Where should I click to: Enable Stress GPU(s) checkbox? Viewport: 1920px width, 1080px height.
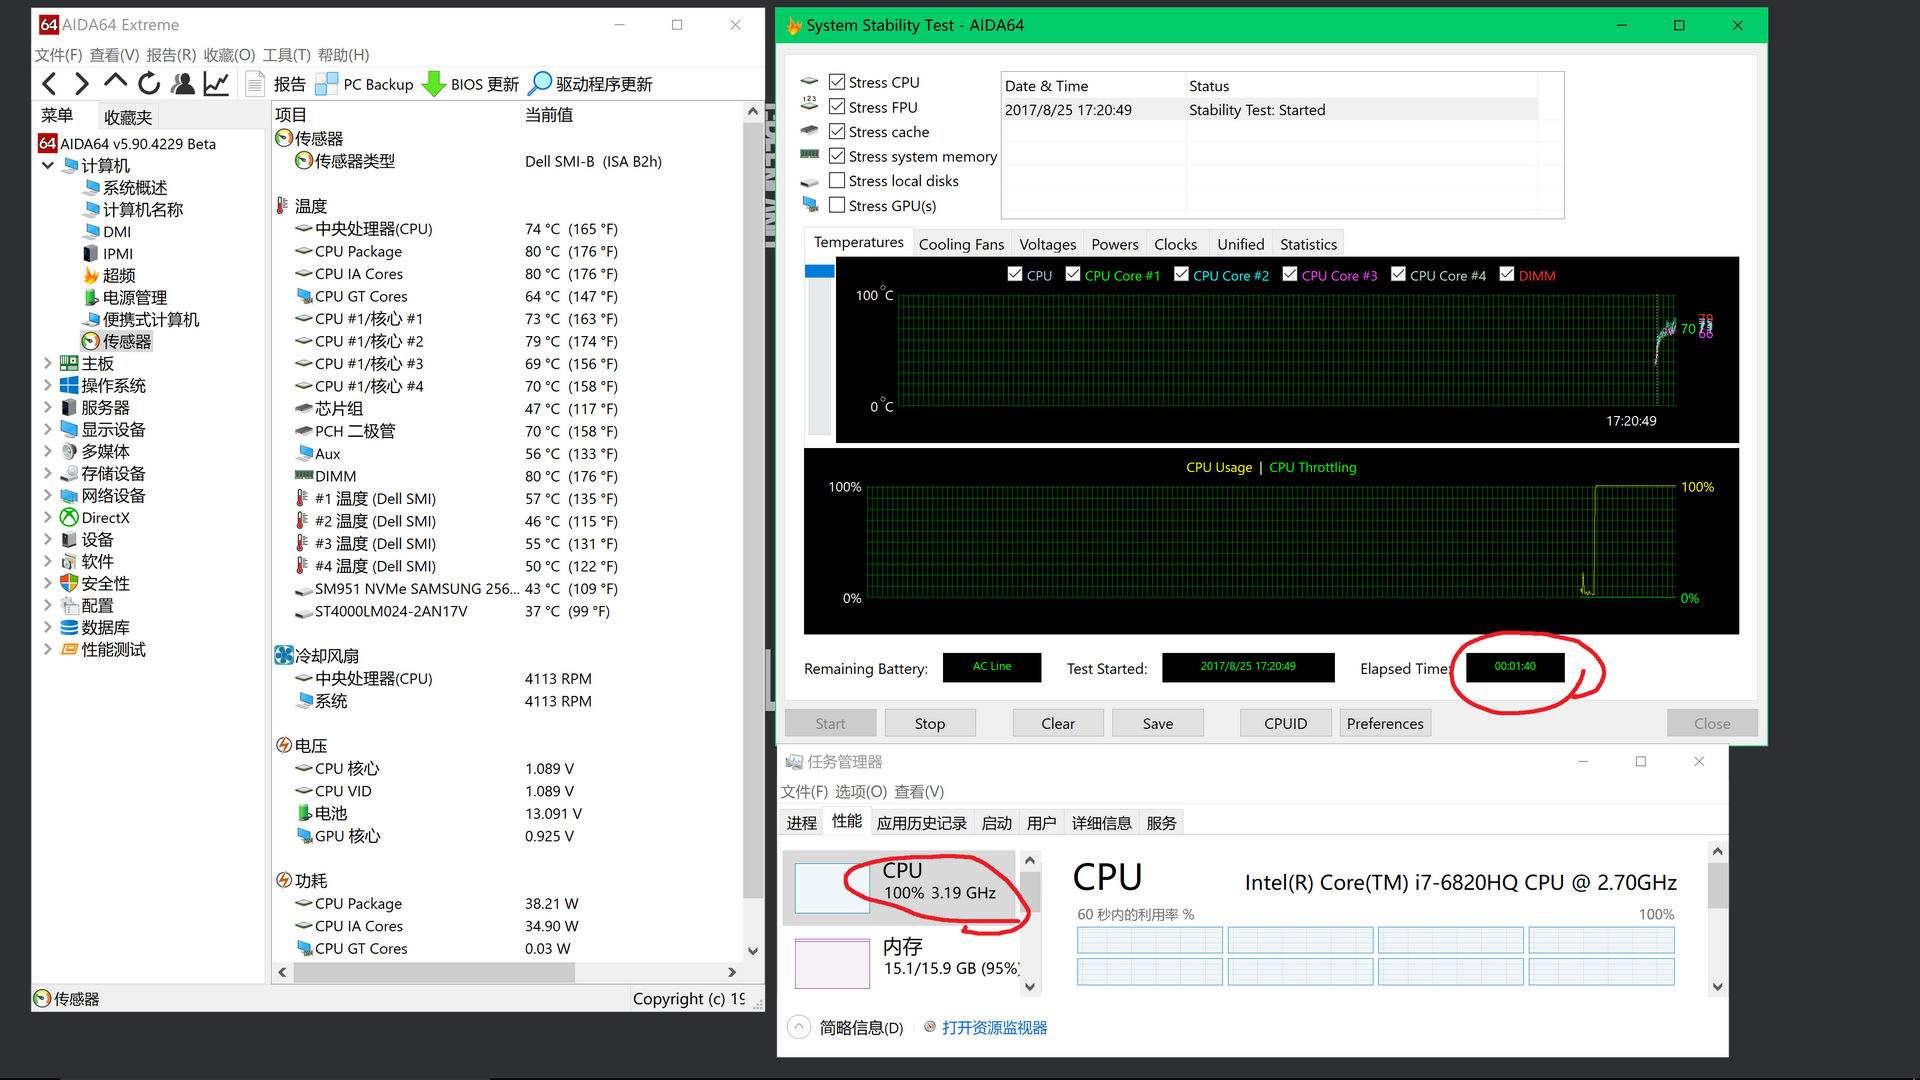click(836, 206)
